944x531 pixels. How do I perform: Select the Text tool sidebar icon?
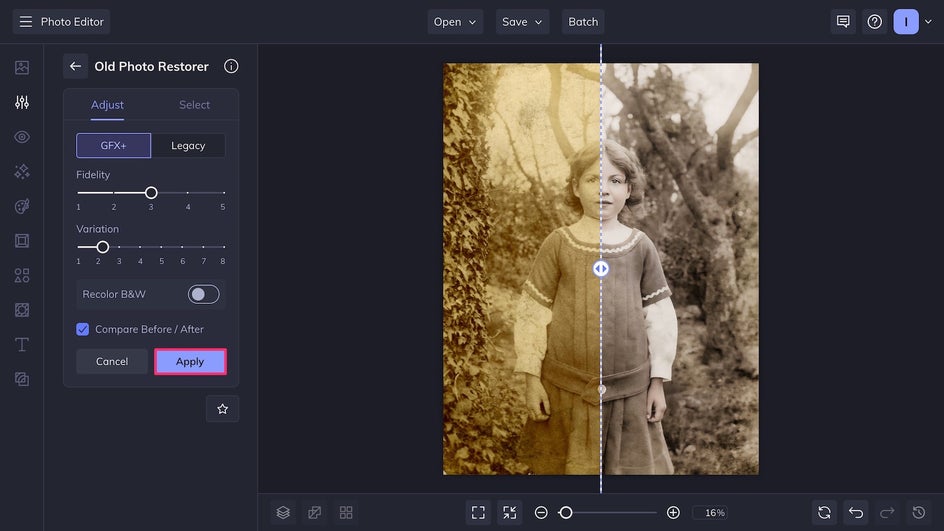[22, 344]
